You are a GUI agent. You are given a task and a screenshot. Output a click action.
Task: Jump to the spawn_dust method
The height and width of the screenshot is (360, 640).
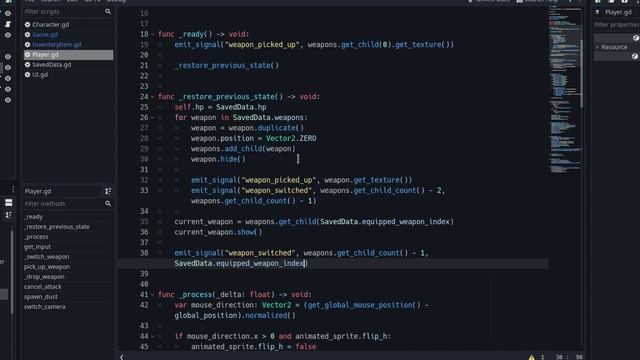pos(41,297)
